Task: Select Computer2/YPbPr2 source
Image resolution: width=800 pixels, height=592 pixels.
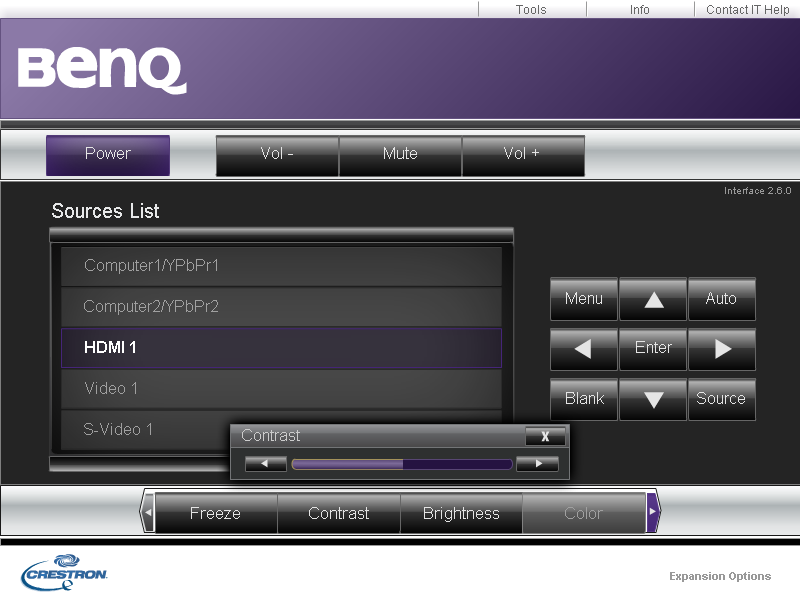Action: 281,307
